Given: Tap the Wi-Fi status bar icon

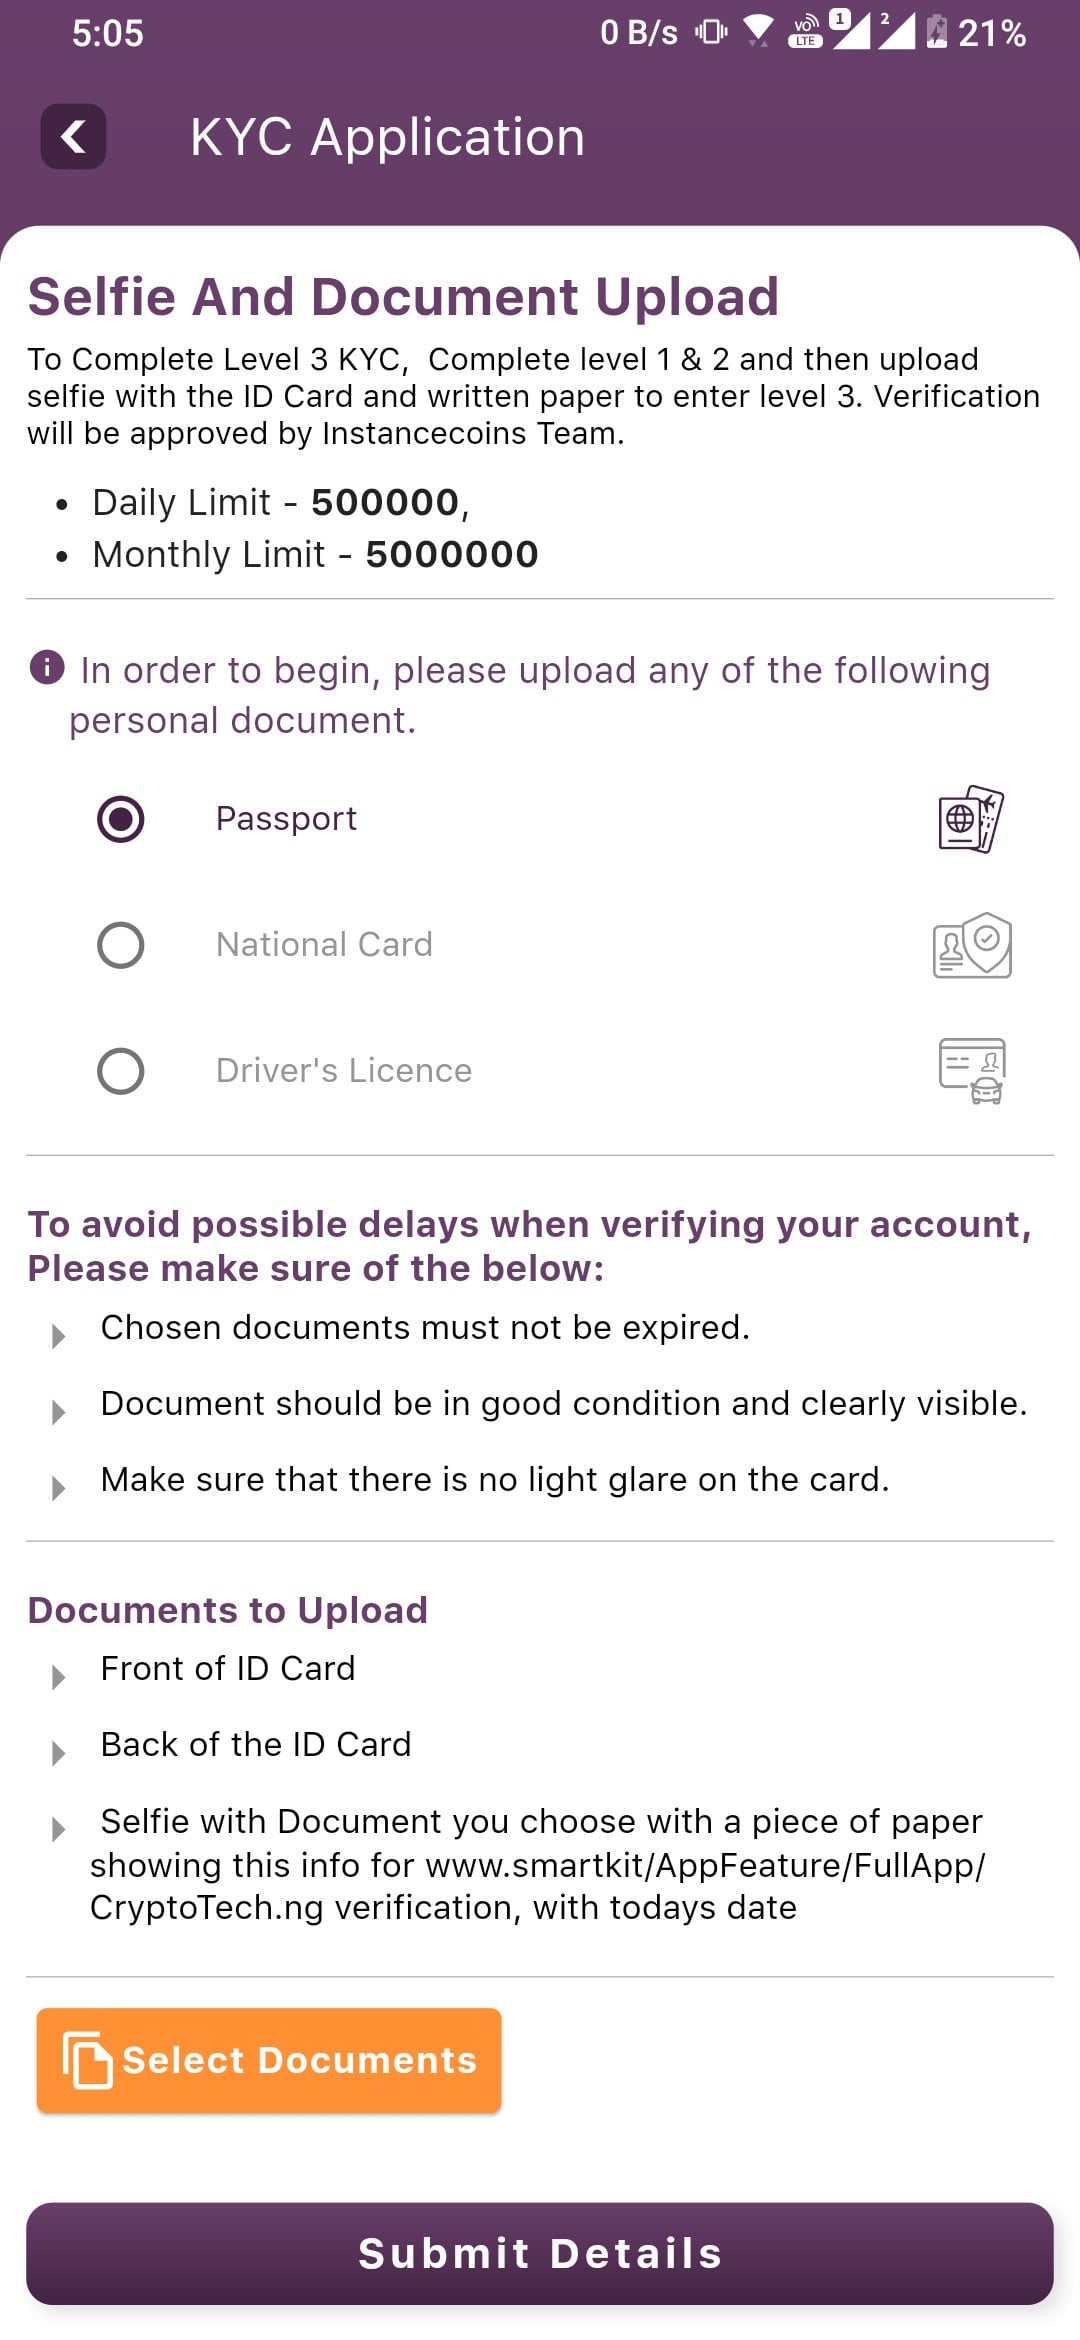Looking at the screenshot, I should (x=758, y=32).
